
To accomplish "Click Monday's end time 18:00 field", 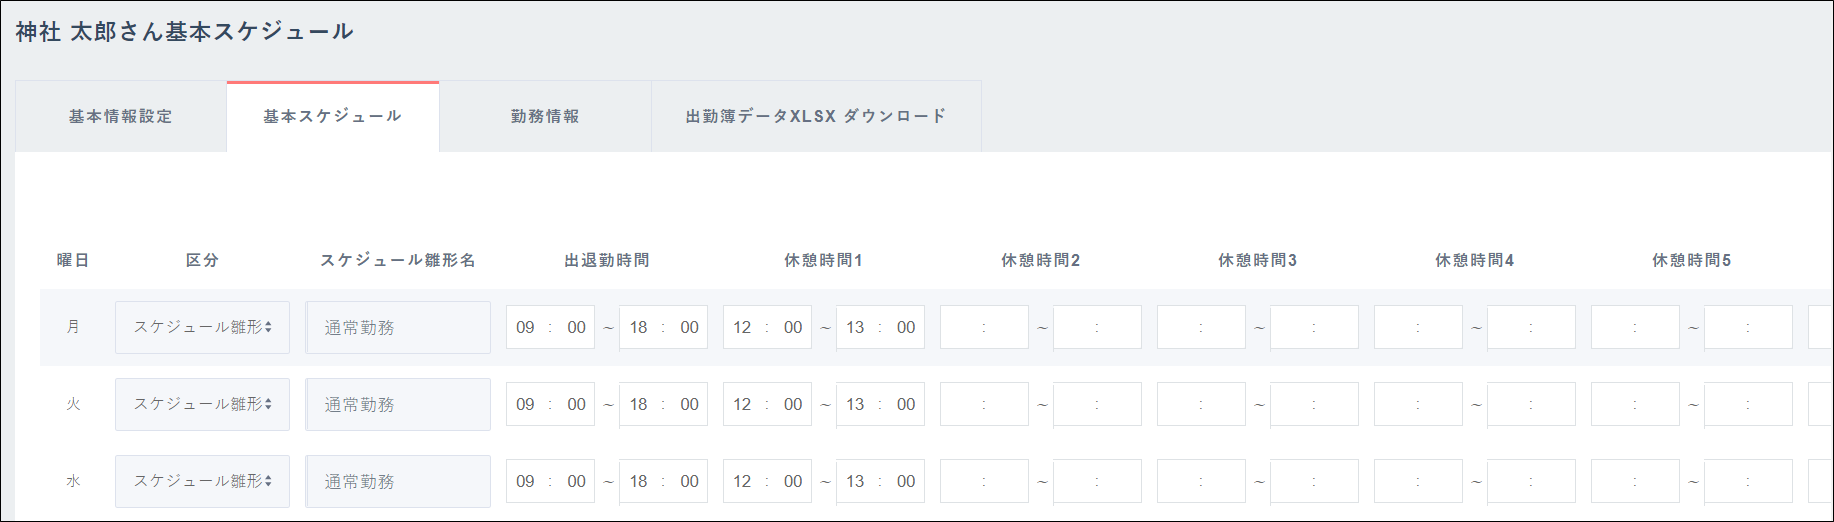I will coord(663,327).
